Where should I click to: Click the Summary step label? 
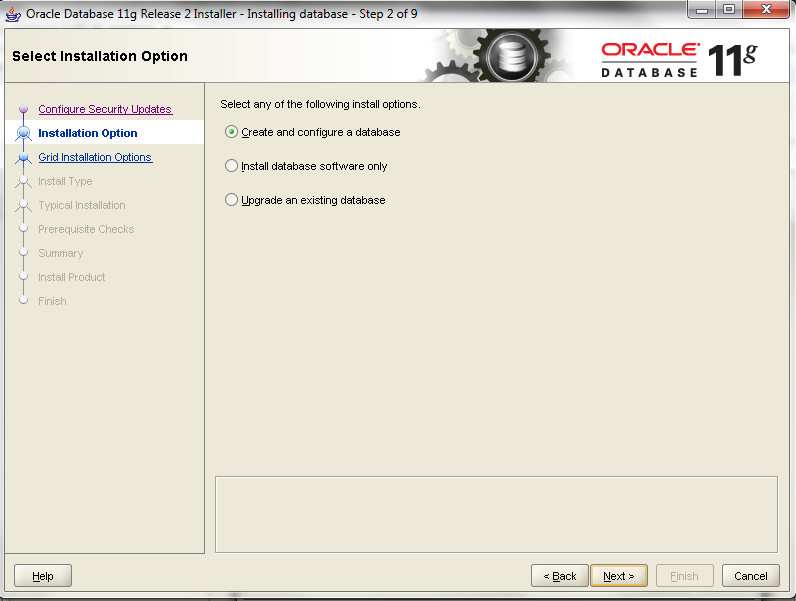(x=60, y=253)
